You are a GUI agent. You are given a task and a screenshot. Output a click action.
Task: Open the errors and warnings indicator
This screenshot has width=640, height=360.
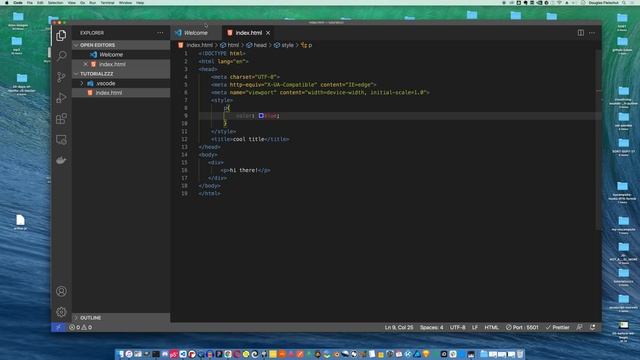pyautogui.click(x=80, y=327)
